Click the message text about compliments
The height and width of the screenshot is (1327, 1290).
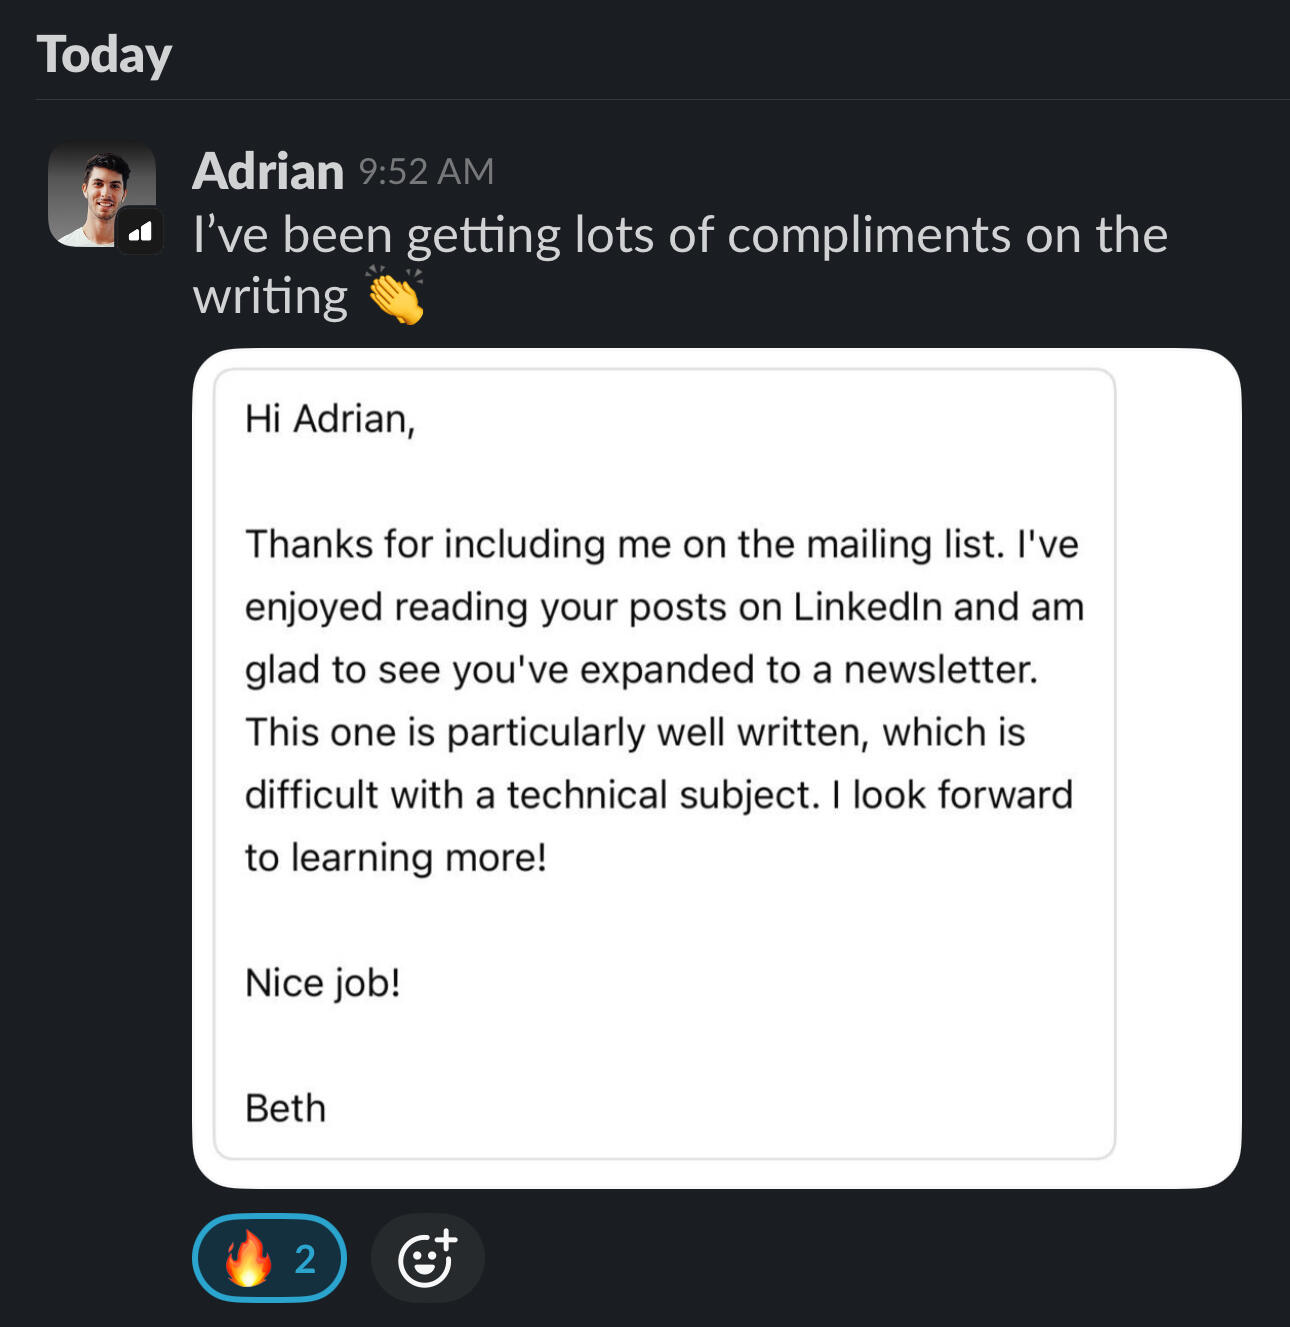(x=680, y=236)
